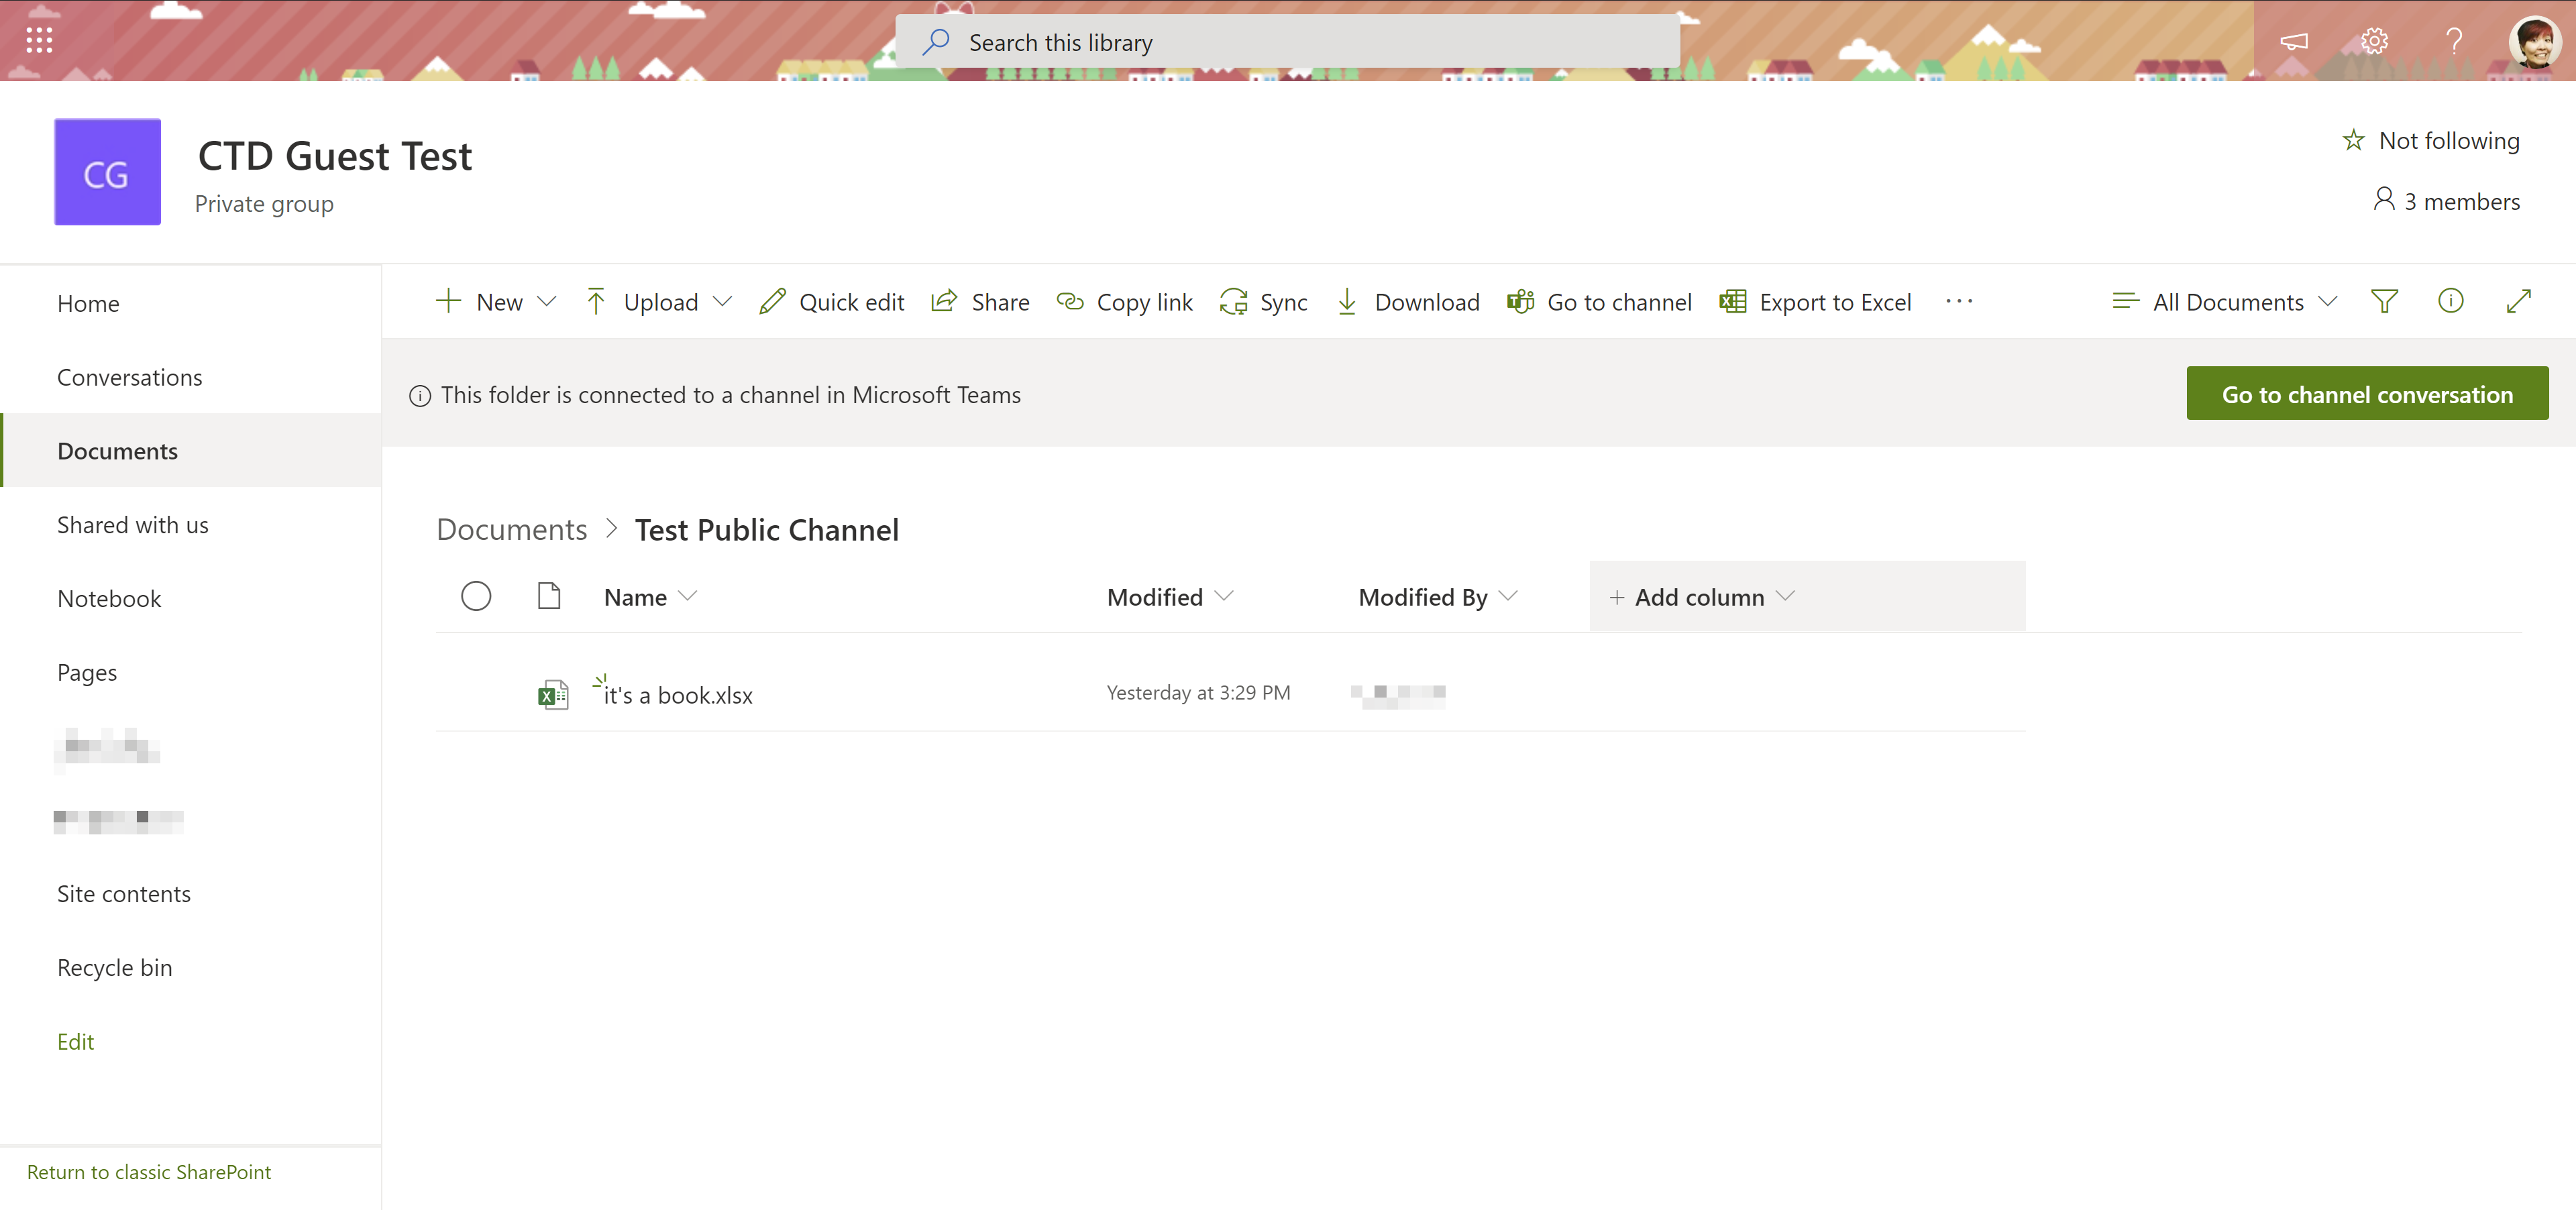Click the file type column icon
The height and width of the screenshot is (1210, 2576).
(x=549, y=596)
